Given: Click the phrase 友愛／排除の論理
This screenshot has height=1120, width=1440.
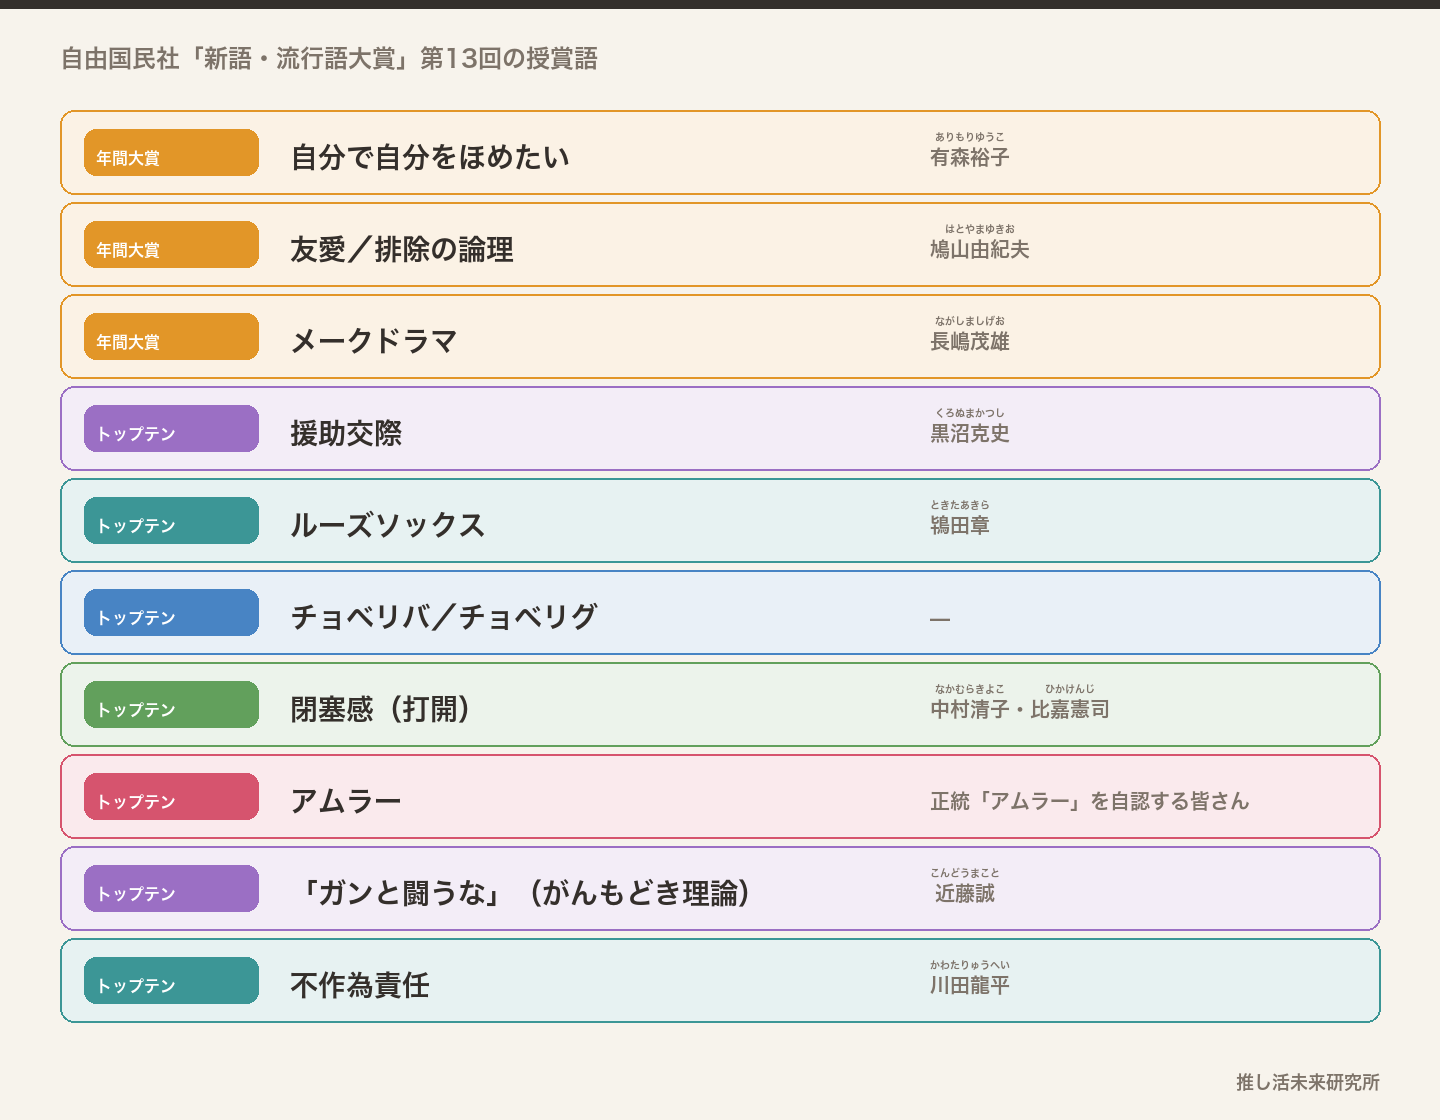Looking at the screenshot, I should tap(402, 249).
